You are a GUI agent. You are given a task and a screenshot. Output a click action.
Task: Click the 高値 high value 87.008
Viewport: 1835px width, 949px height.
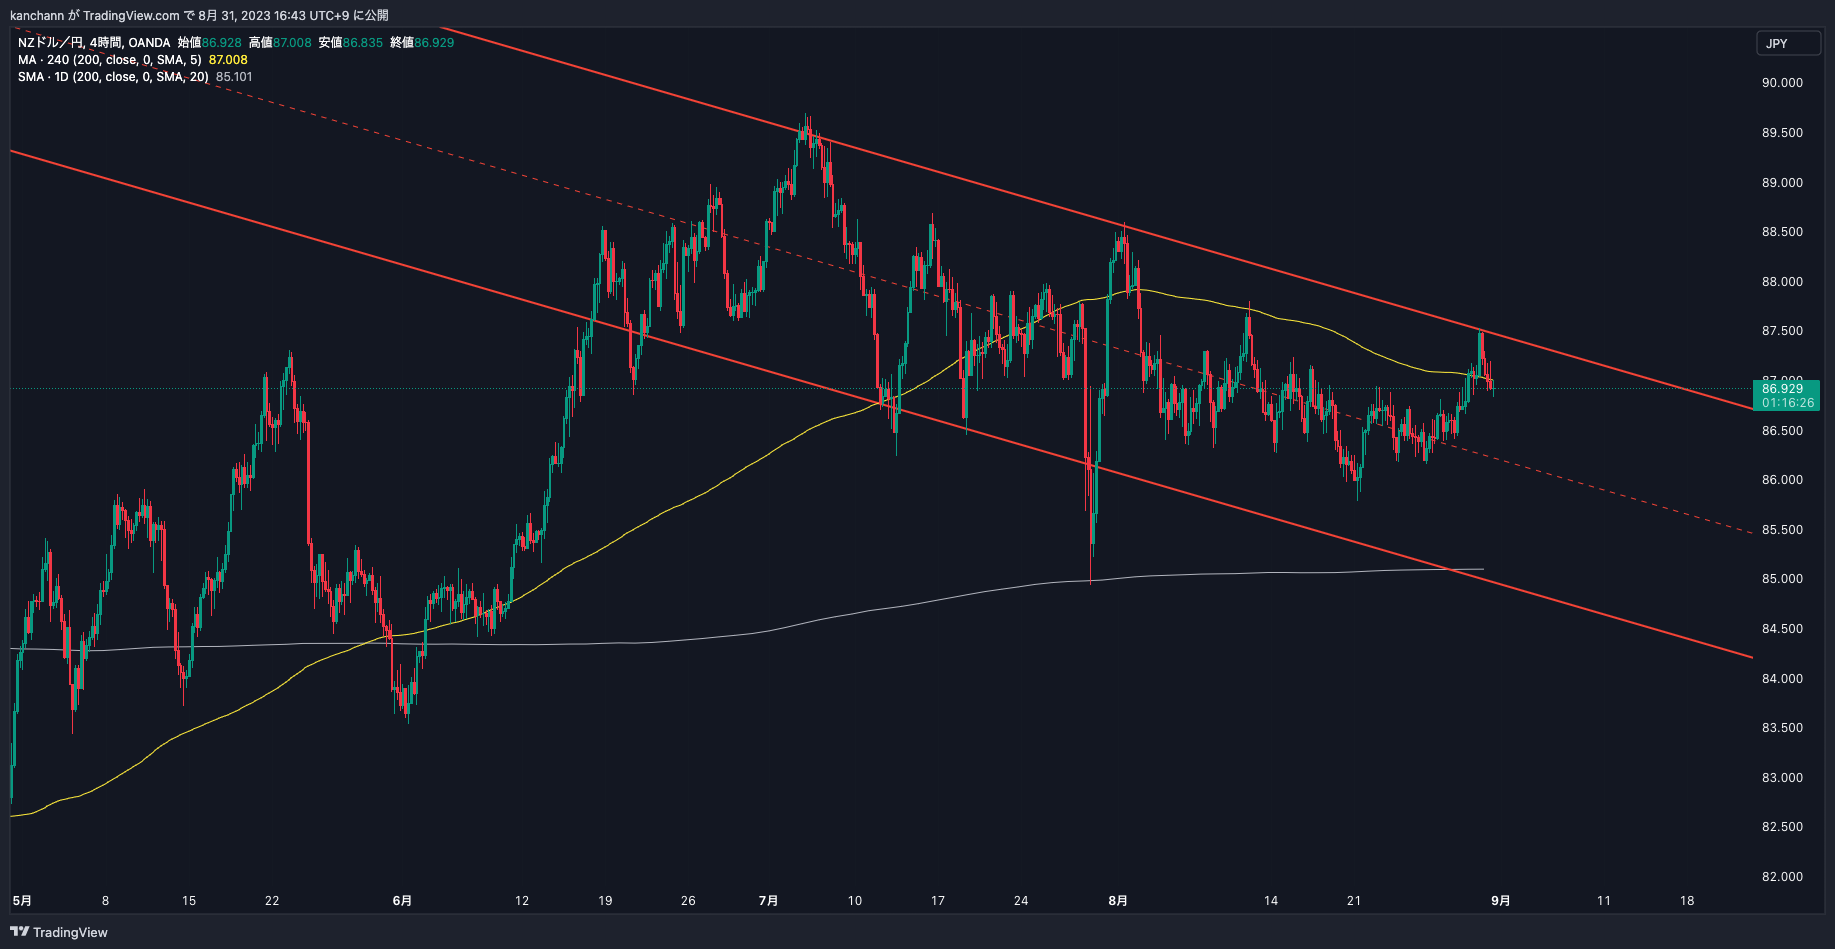tap(292, 43)
